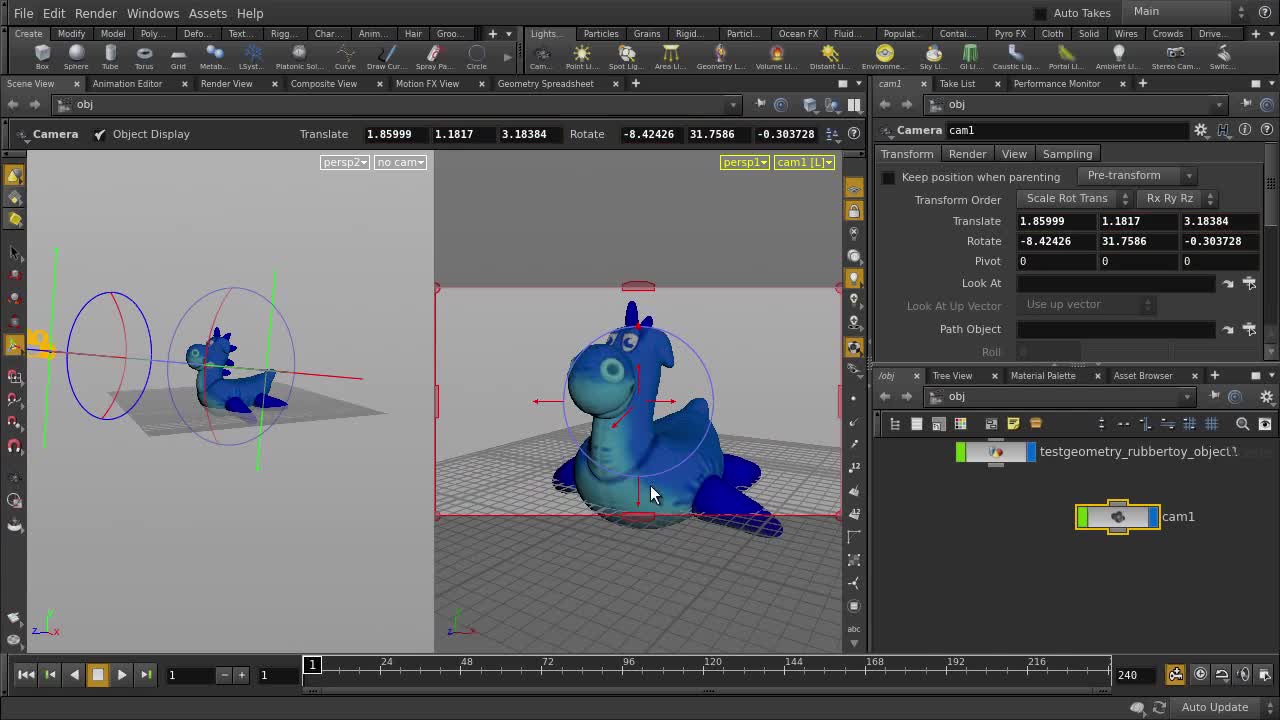Toggle Object Display checkmark above the viewport
Screen dimensions: 1280x720
pyautogui.click(x=99, y=133)
